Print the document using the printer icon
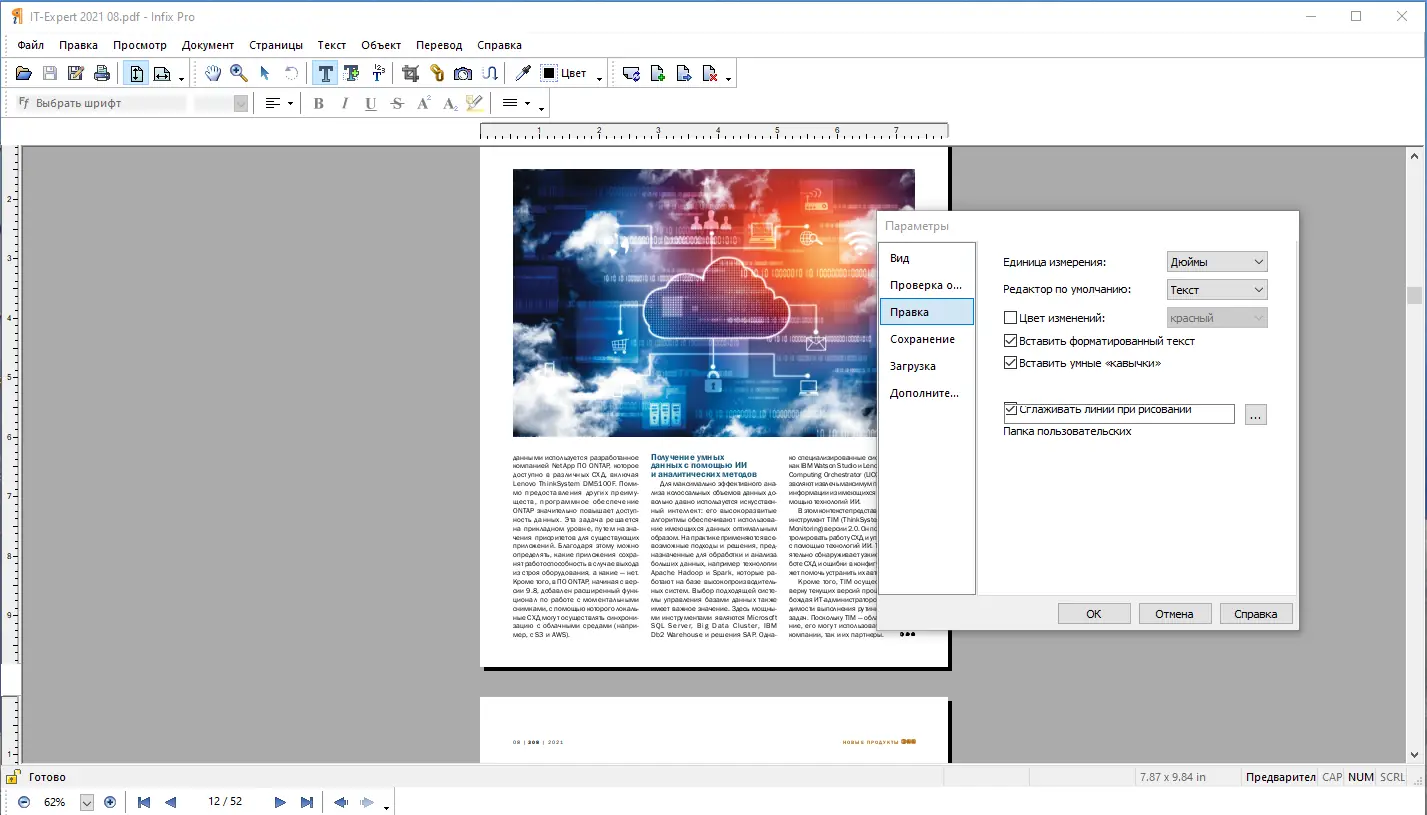The height and width of the screenshot is (815, 1427). point(102,73)
